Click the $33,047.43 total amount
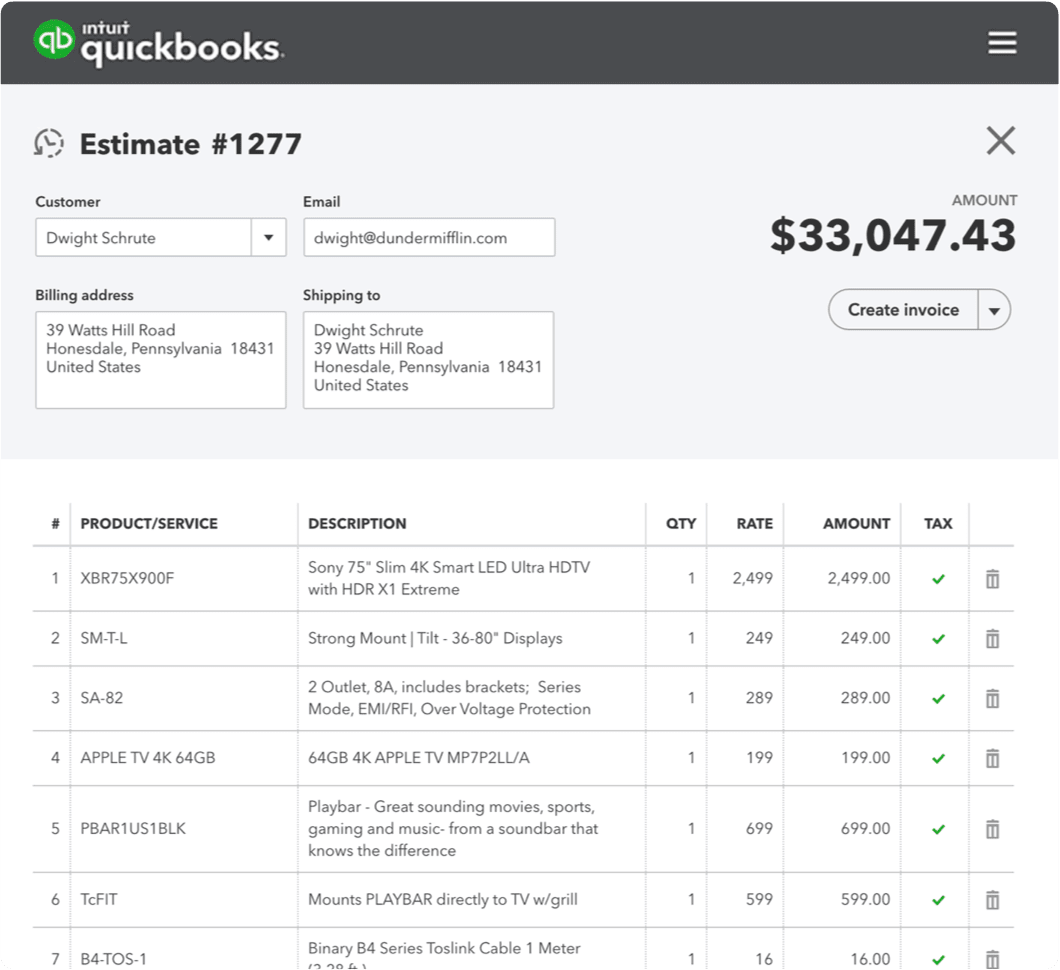 tap(892, 235)
